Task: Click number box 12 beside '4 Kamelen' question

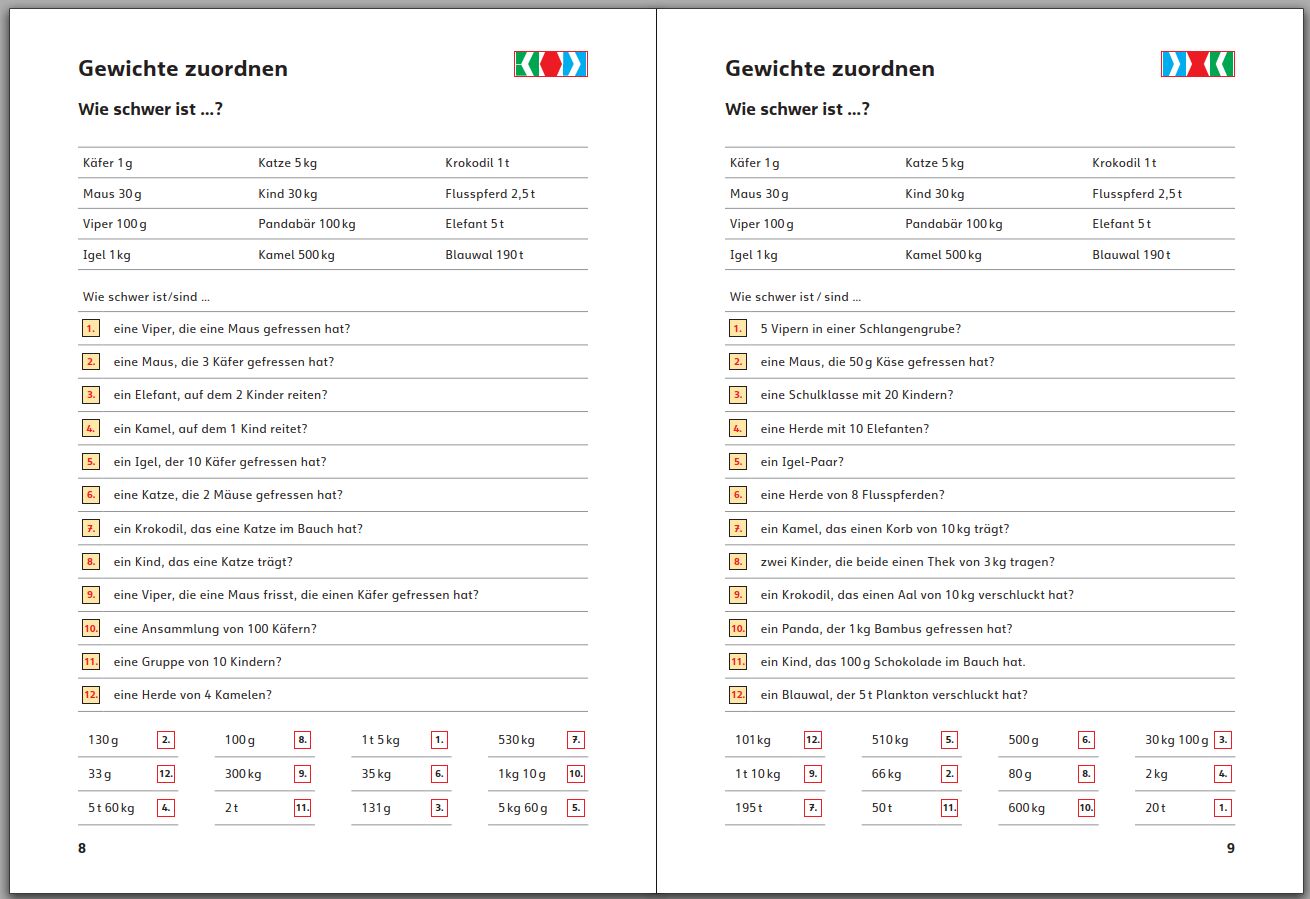Action: 90,694
